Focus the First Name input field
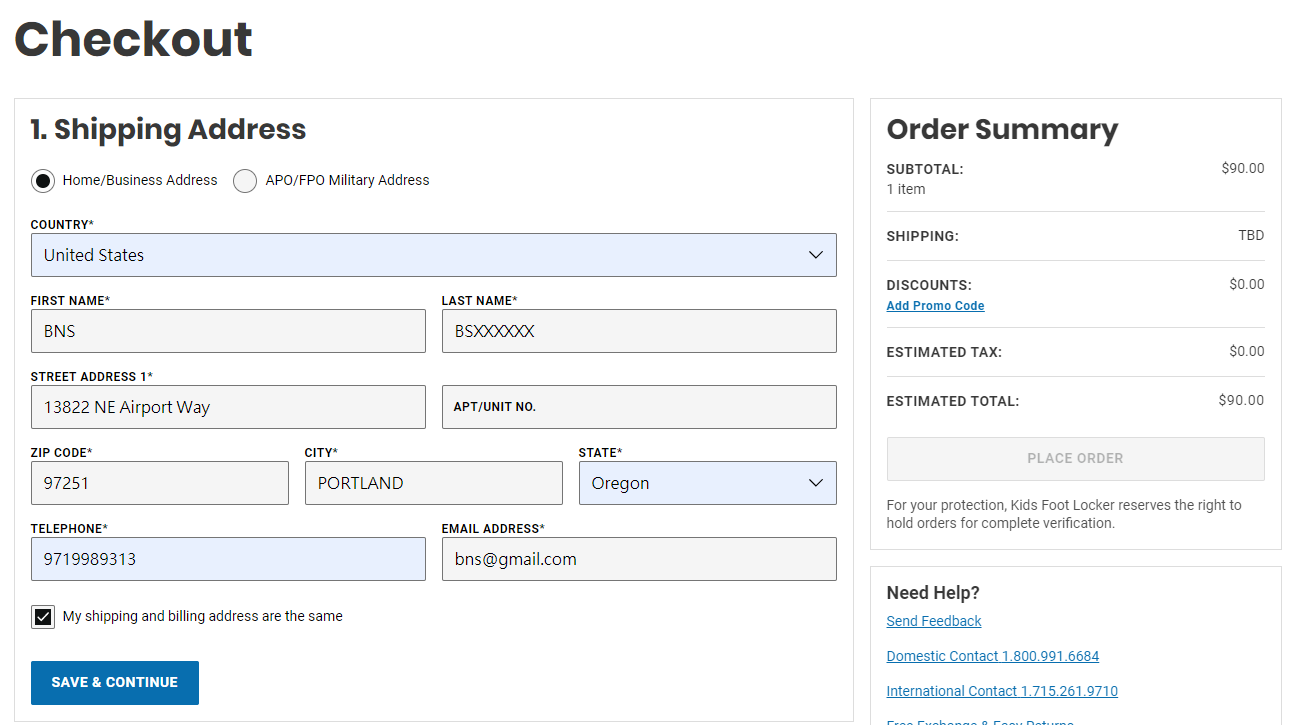Viewport: 1291px width, 725px height. click(x=228, y=331)
